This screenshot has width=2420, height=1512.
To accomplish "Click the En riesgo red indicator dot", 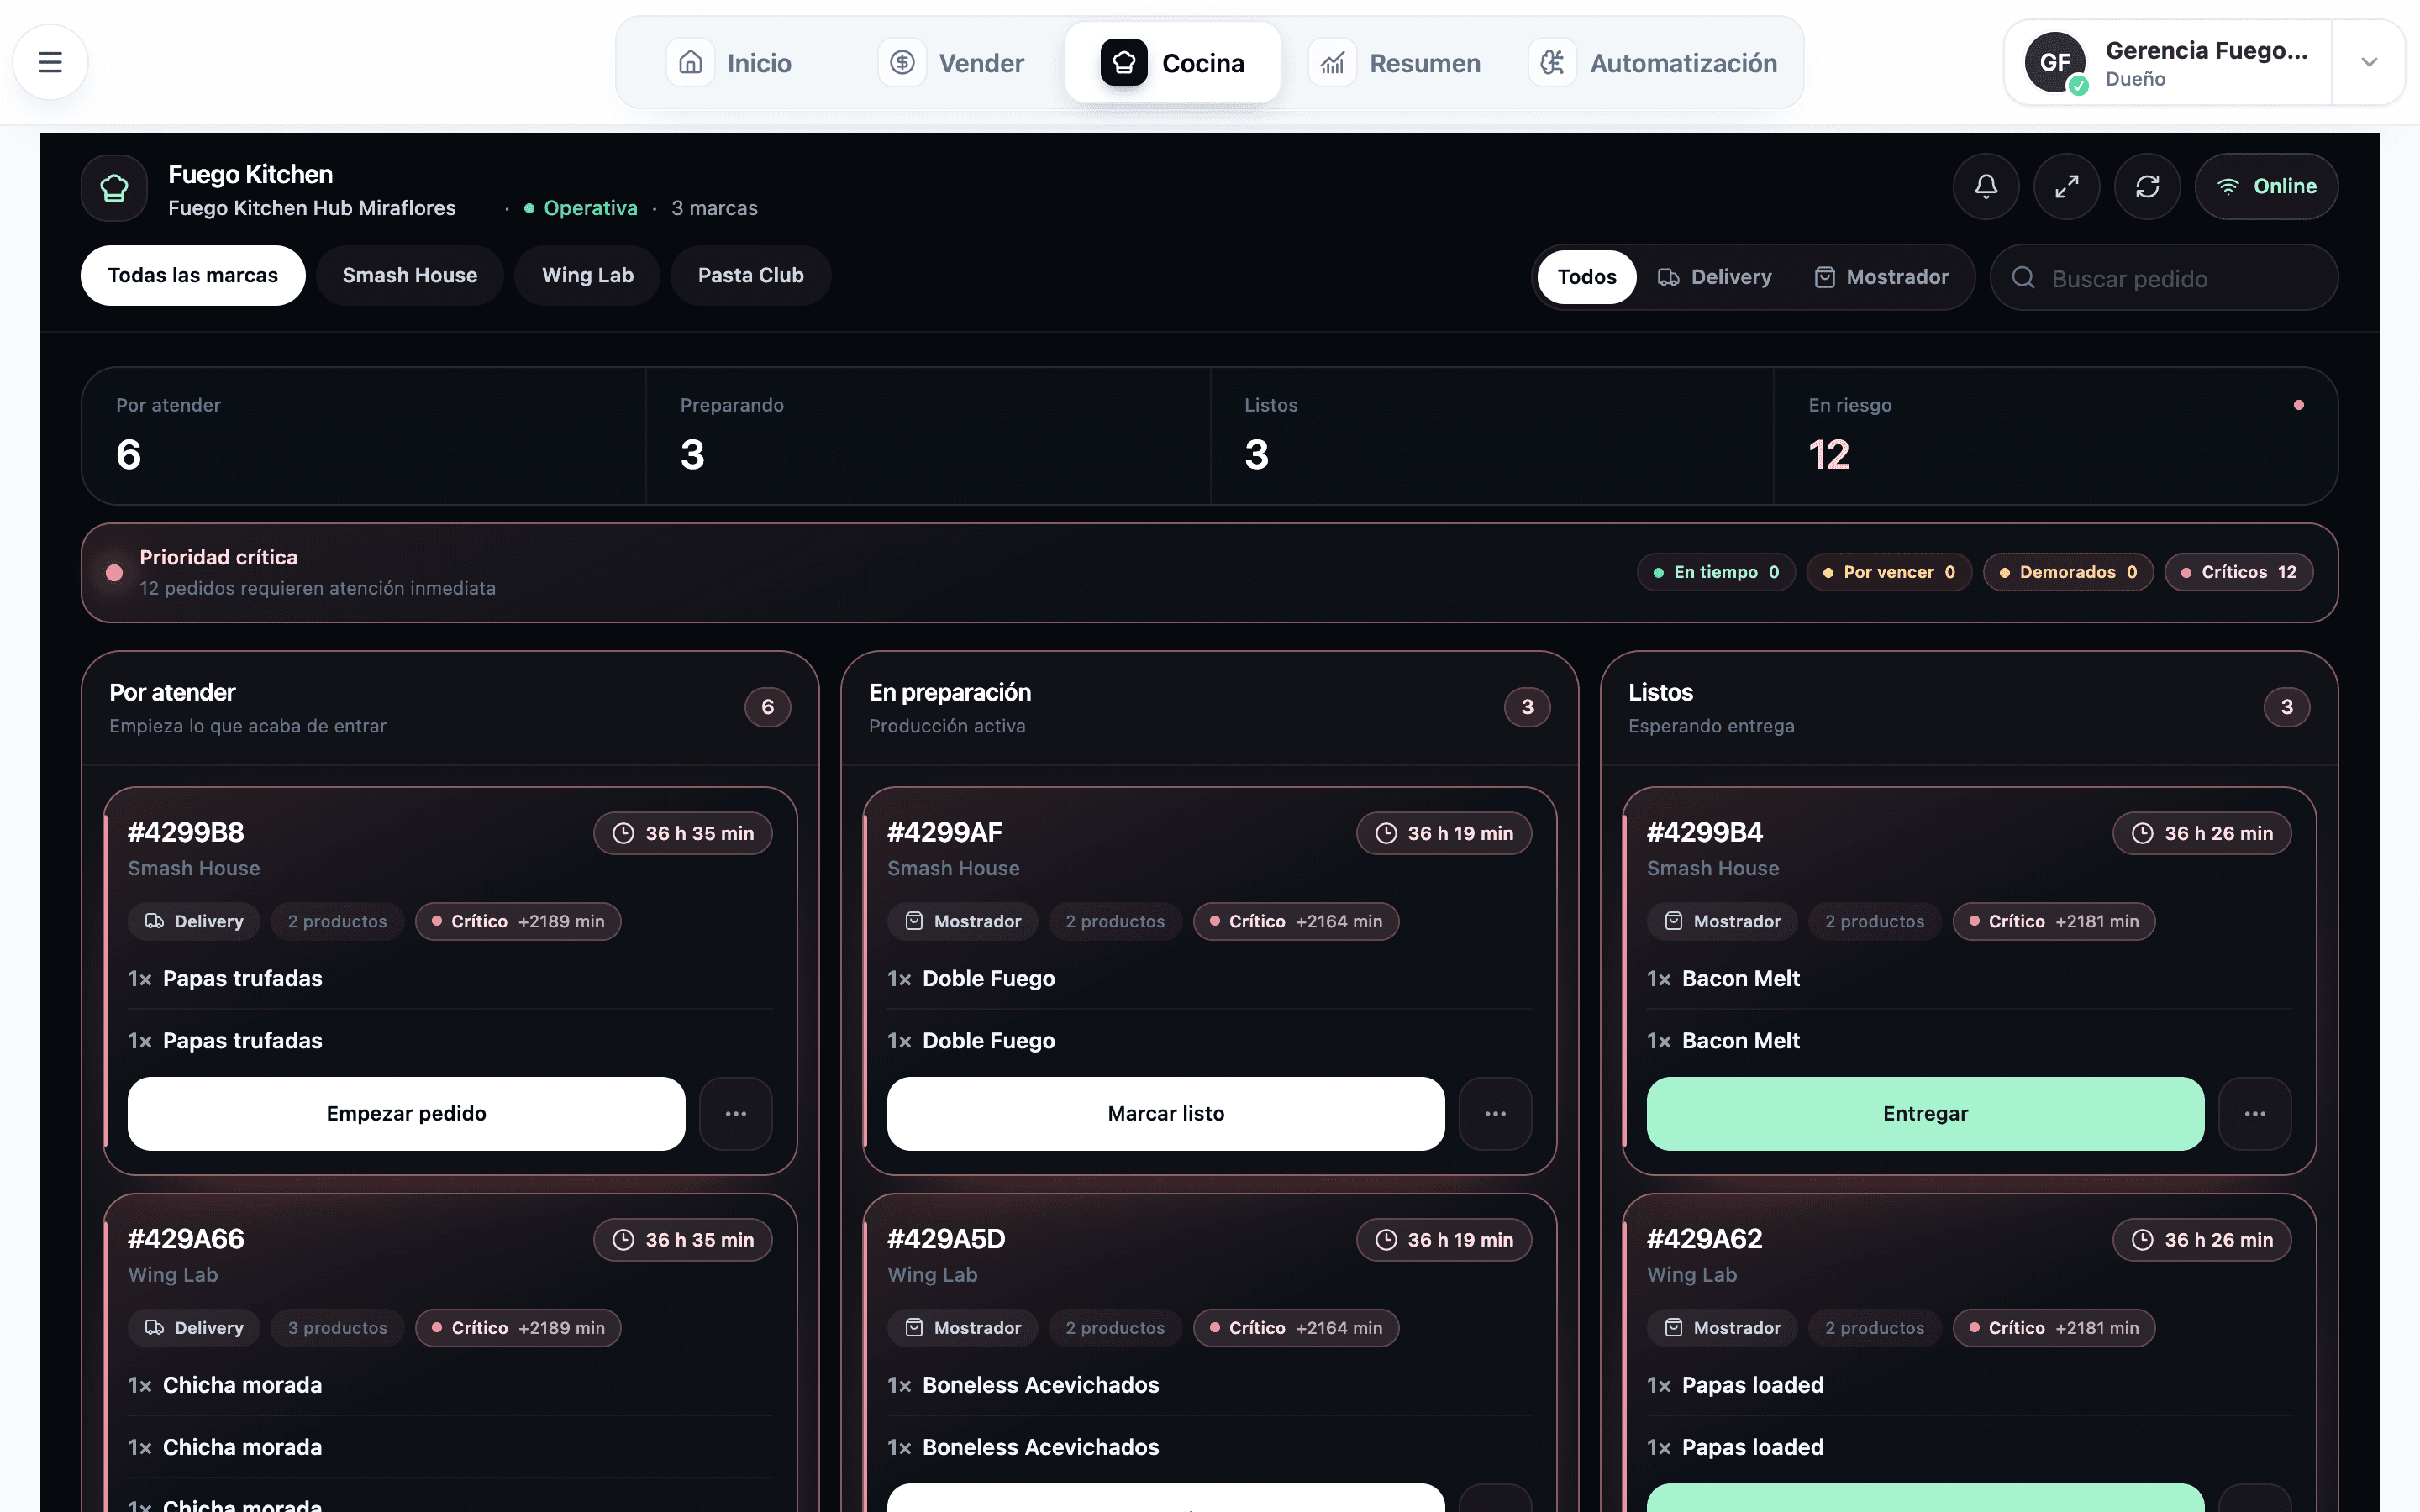I will [x=2299, y=405].
